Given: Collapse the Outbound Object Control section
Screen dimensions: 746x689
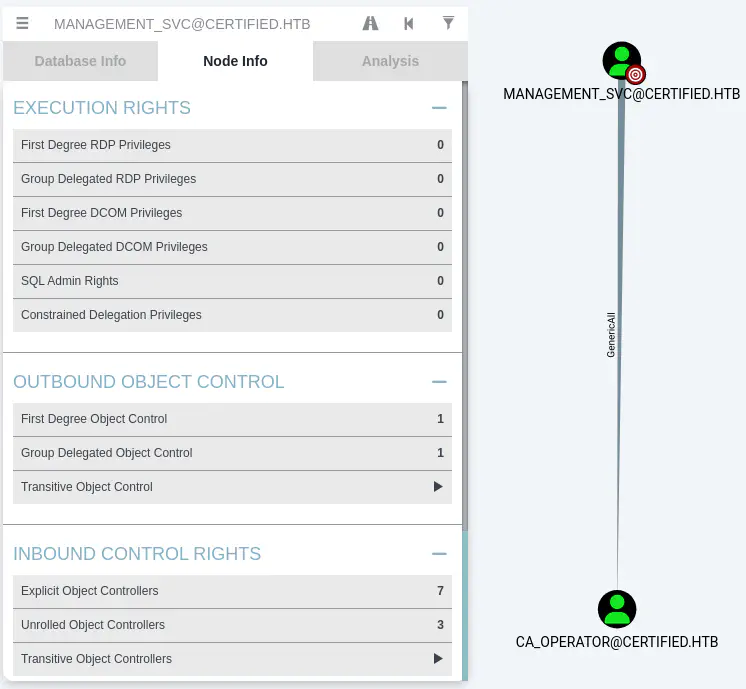Looking at the screenshot, I should click(438, 382).
